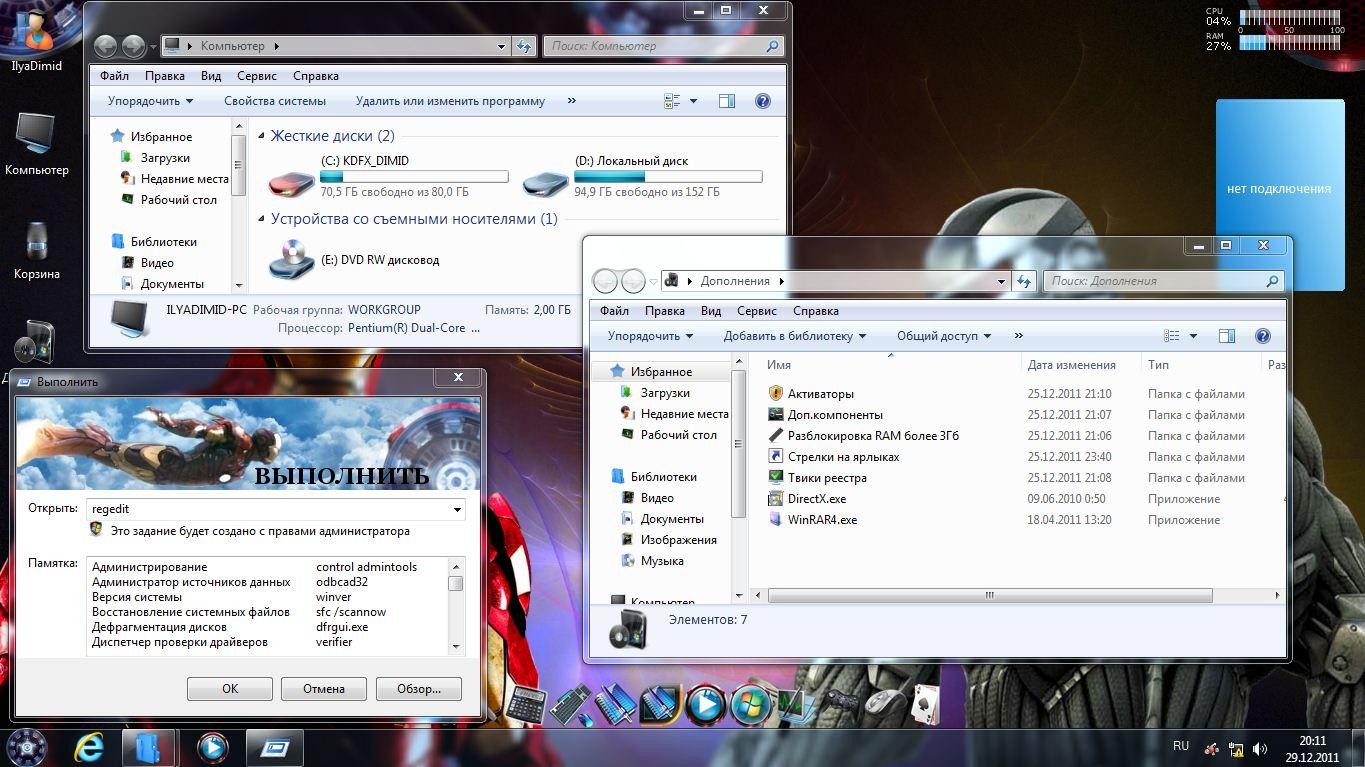Click the back arrow in Компьютер window

click(x=105, y=46)
